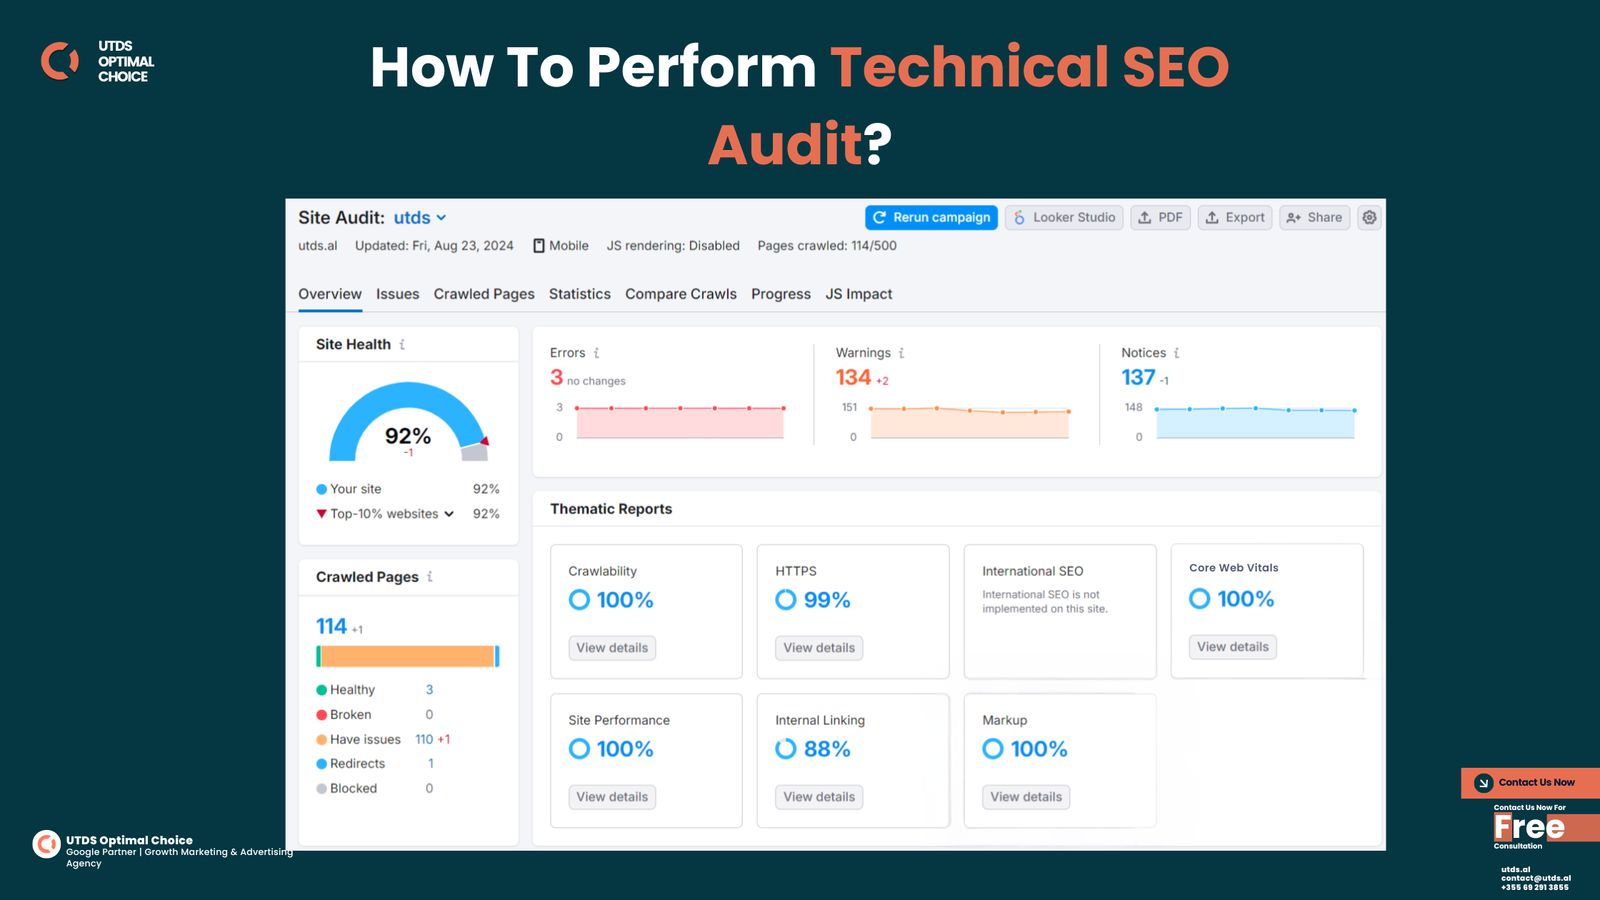Click the Healthy pages count 3
The height and width of the screenshot is (900, 1600).
click(429, 690)
